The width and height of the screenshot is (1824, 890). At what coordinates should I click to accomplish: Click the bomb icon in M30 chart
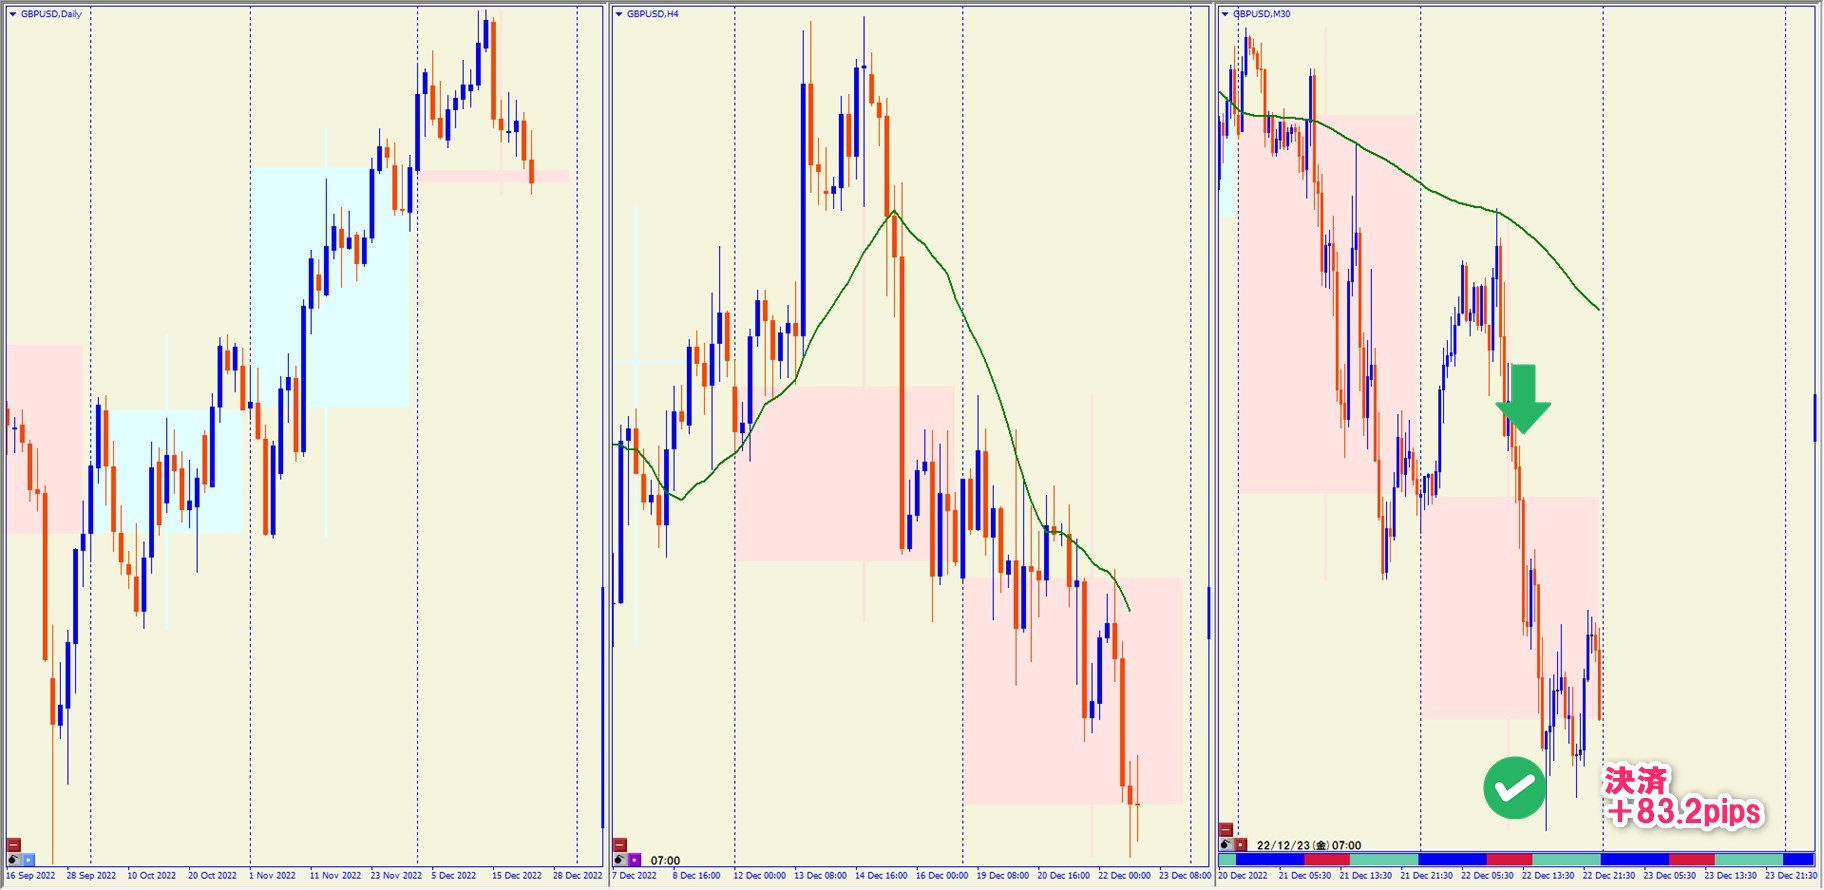click(x=1226, y=845)
